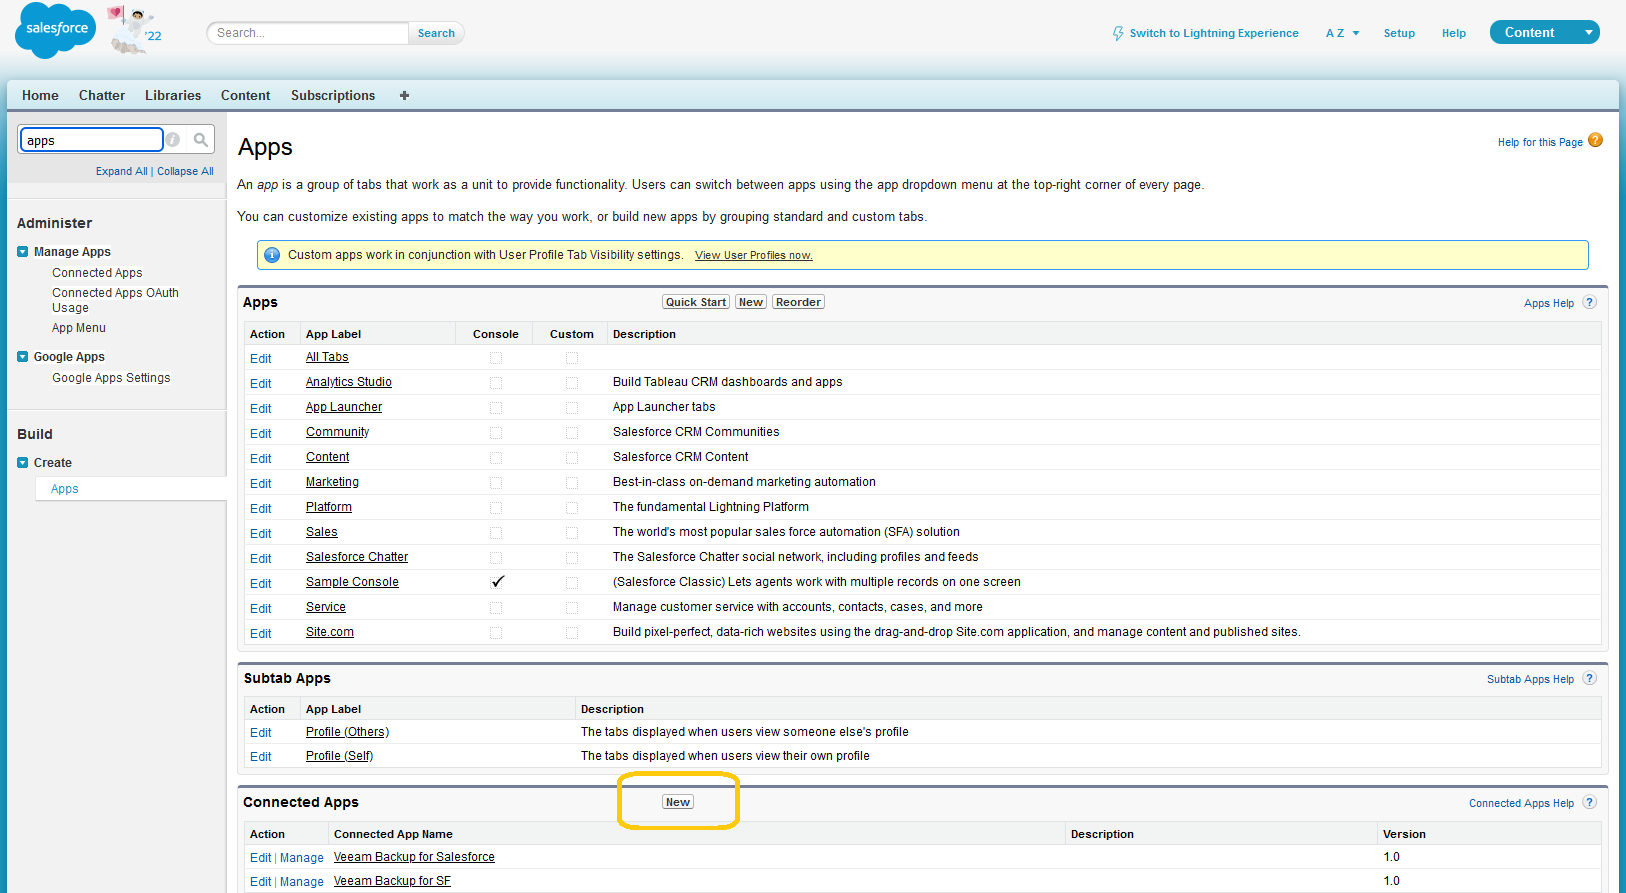Open the Analytics Studio app link
This screenshot has width=1626, height=893.
point(349,382)
